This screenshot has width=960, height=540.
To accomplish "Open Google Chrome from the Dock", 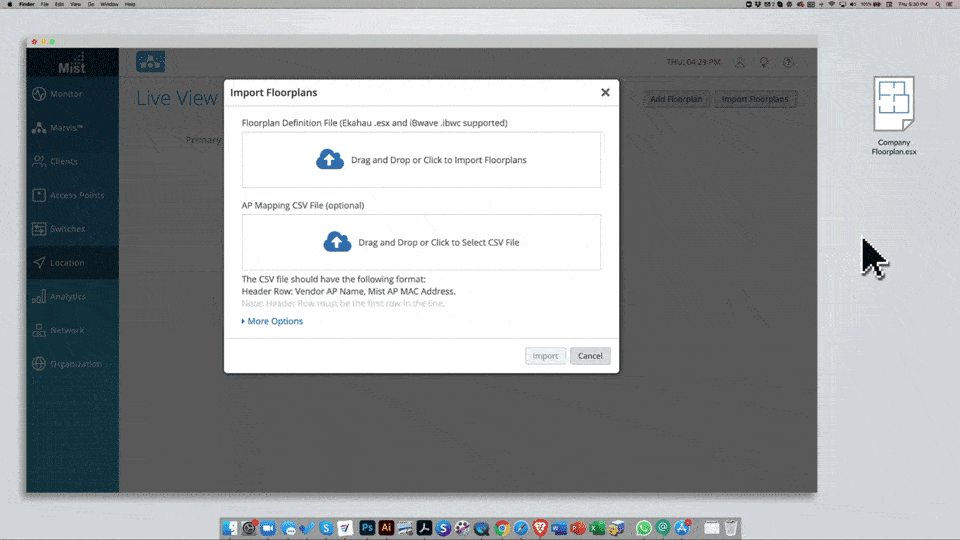I will 502,527.
